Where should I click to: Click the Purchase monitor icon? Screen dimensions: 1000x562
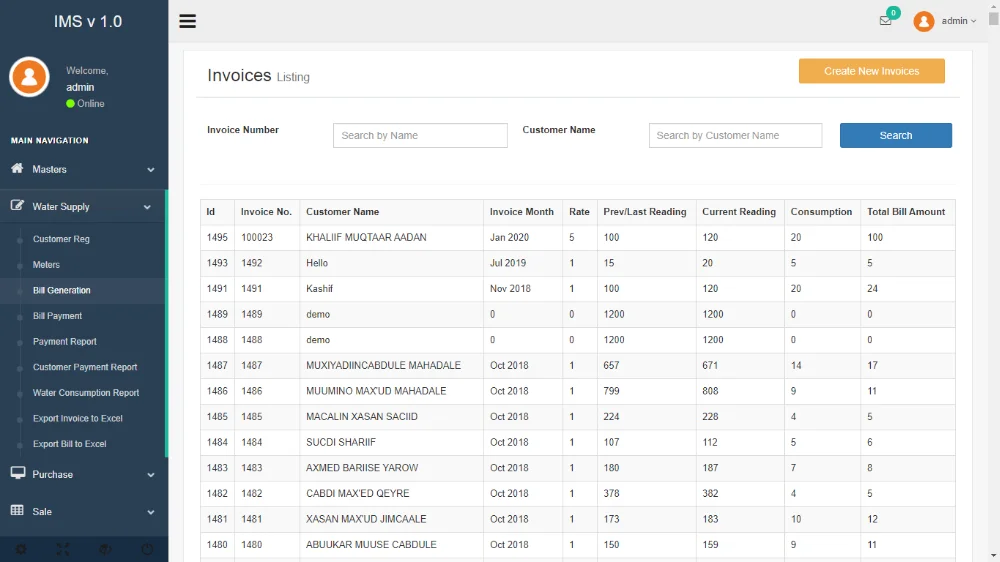point(17,474)
